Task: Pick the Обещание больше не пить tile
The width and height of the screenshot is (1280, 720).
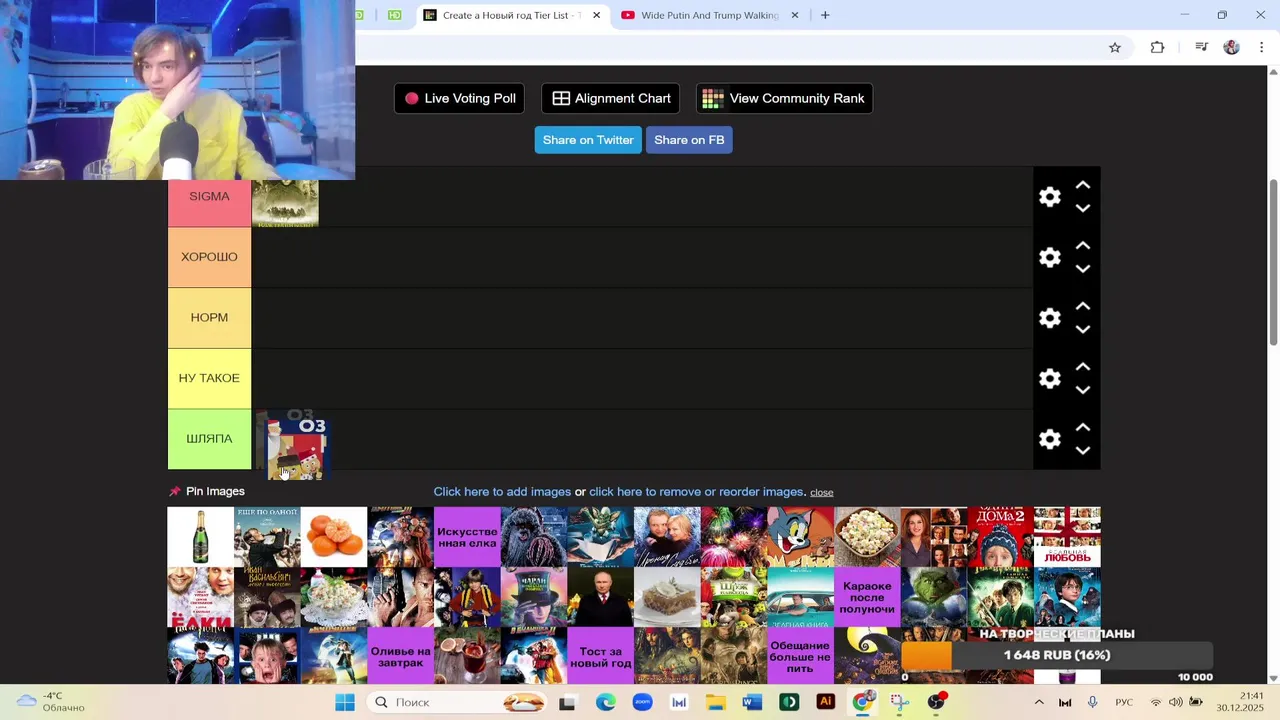Action: click(800, 656)
